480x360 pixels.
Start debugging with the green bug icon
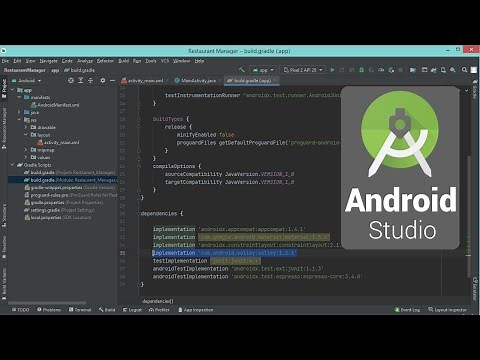tap(361, 70)
